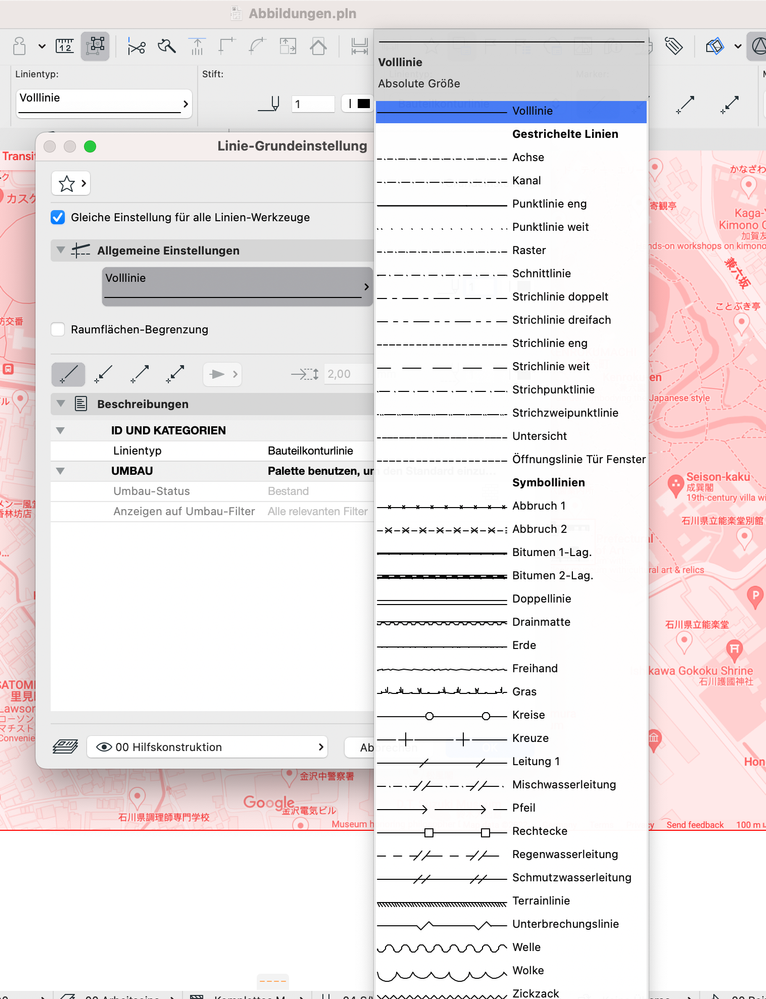Choose Doppellinie line type
The width and height of the screenshot is (766, 999).
tap(511, 599)
